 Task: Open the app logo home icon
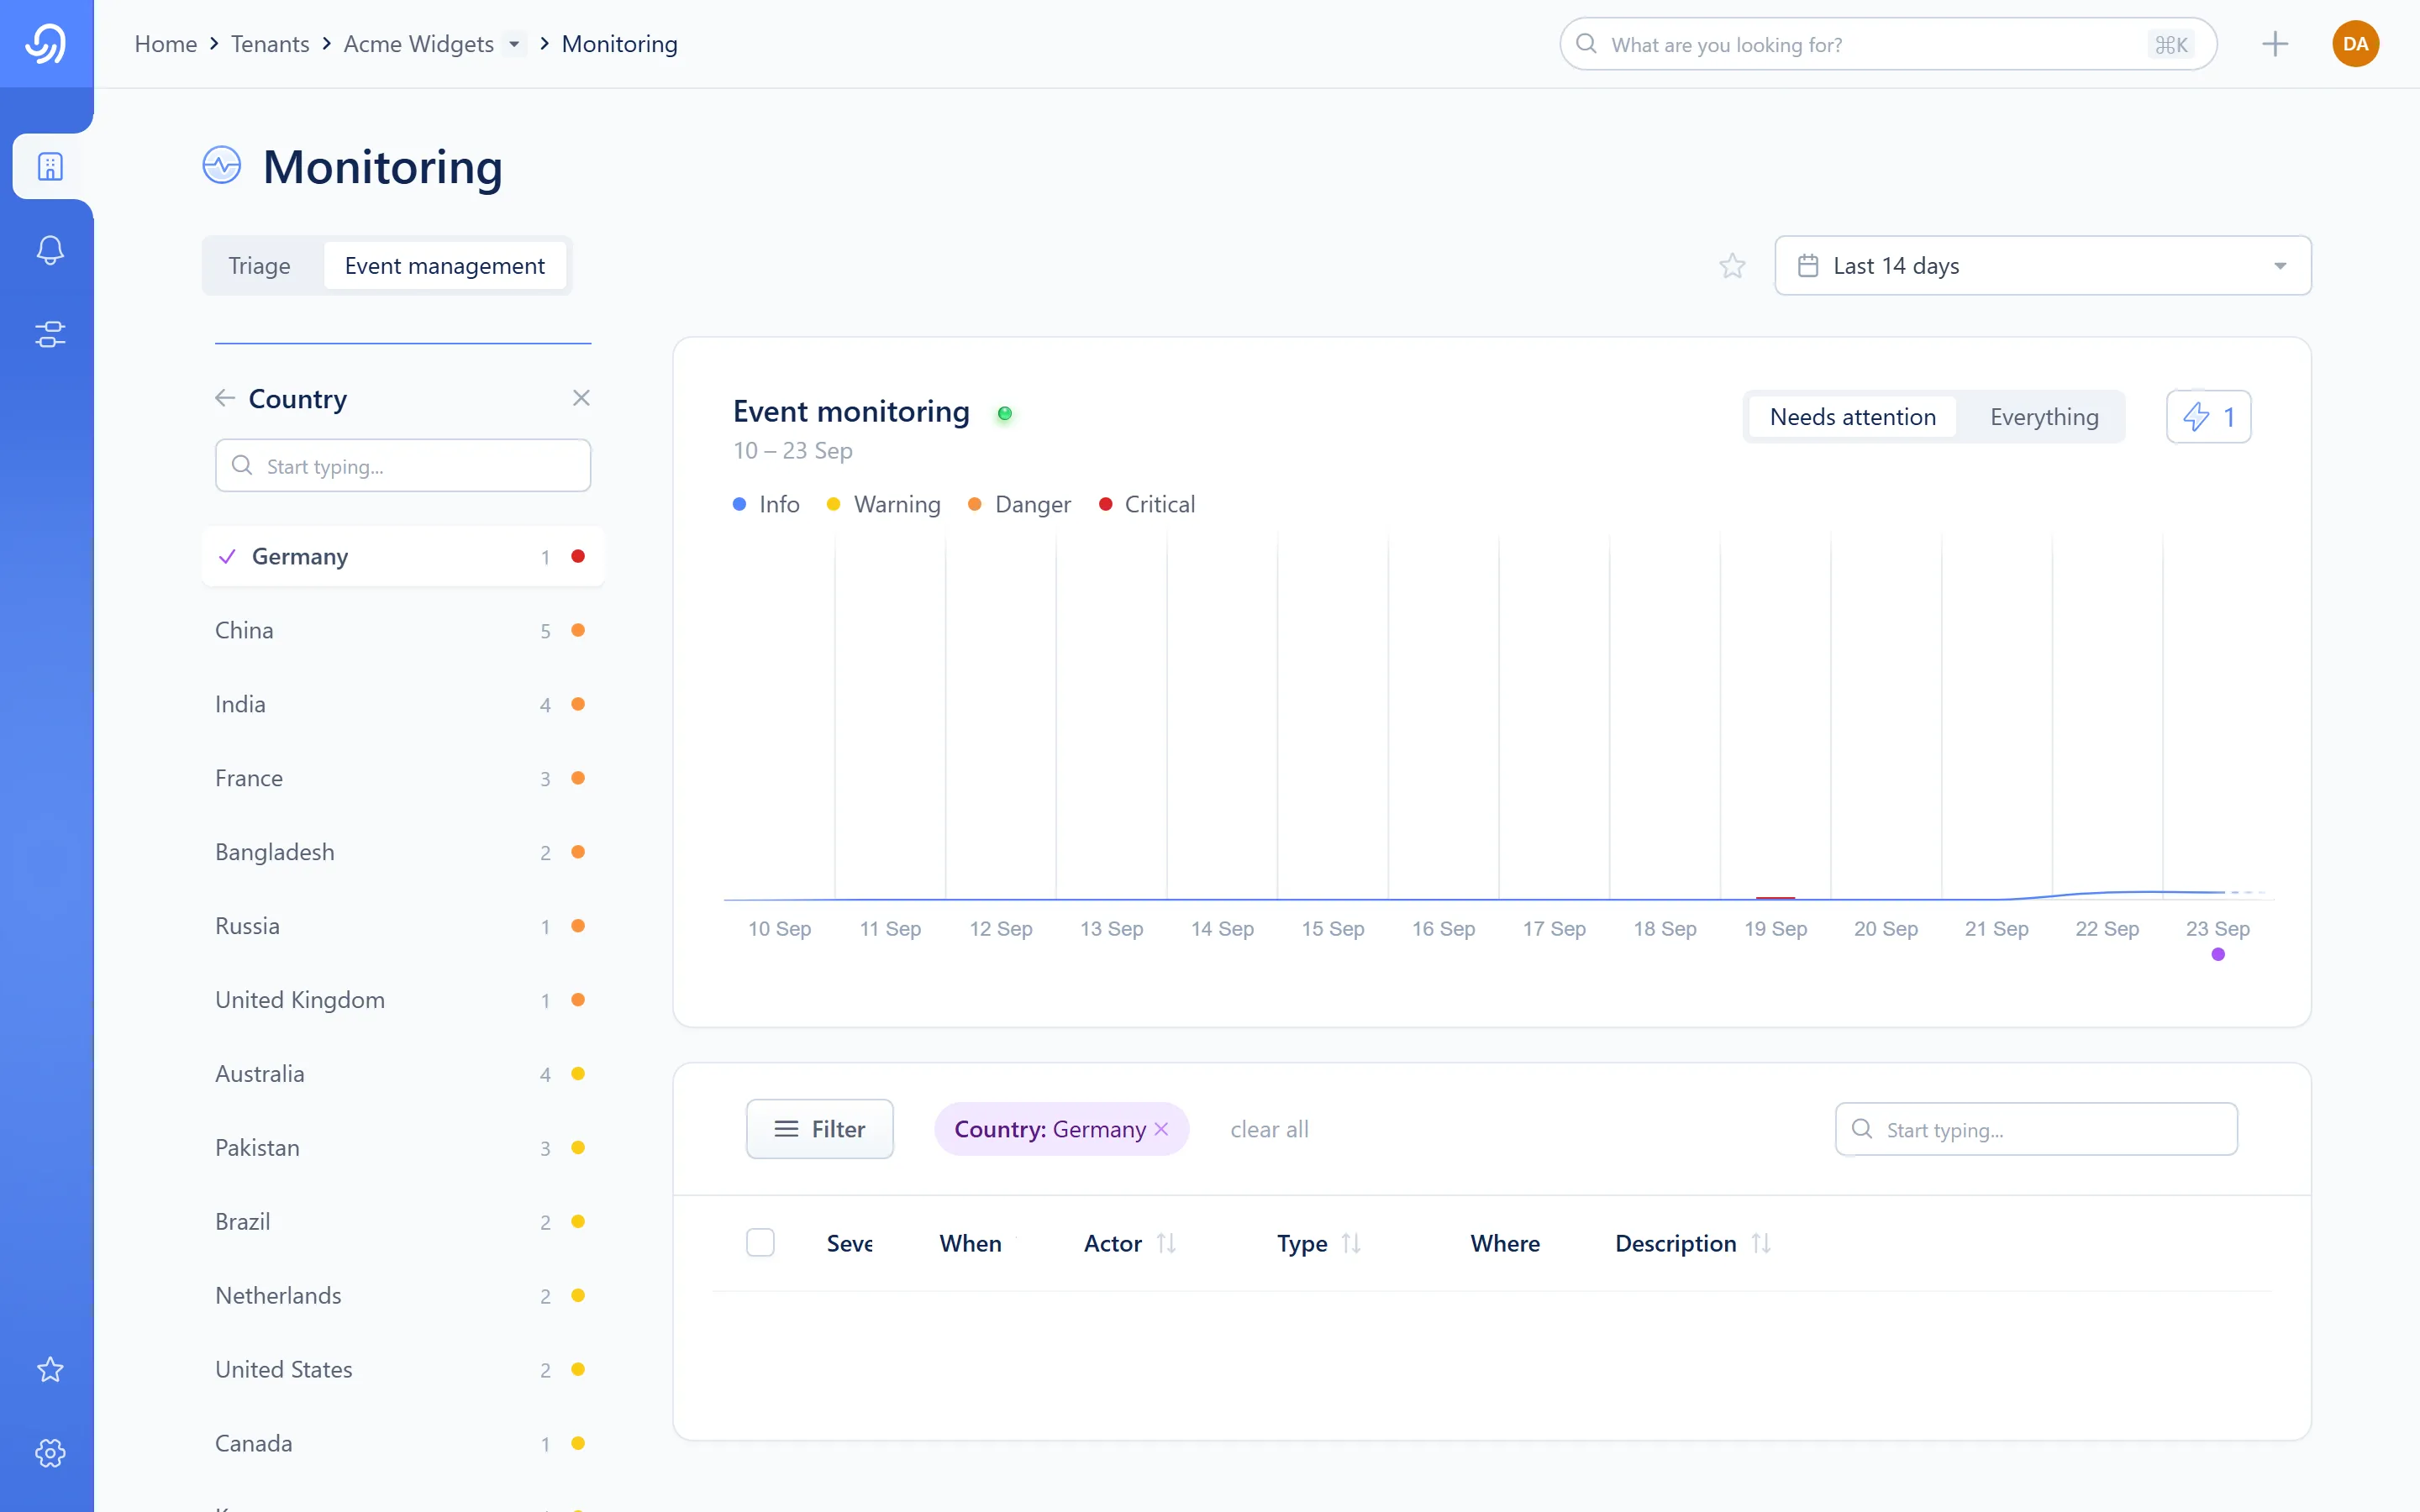click(x=46, y=44)
